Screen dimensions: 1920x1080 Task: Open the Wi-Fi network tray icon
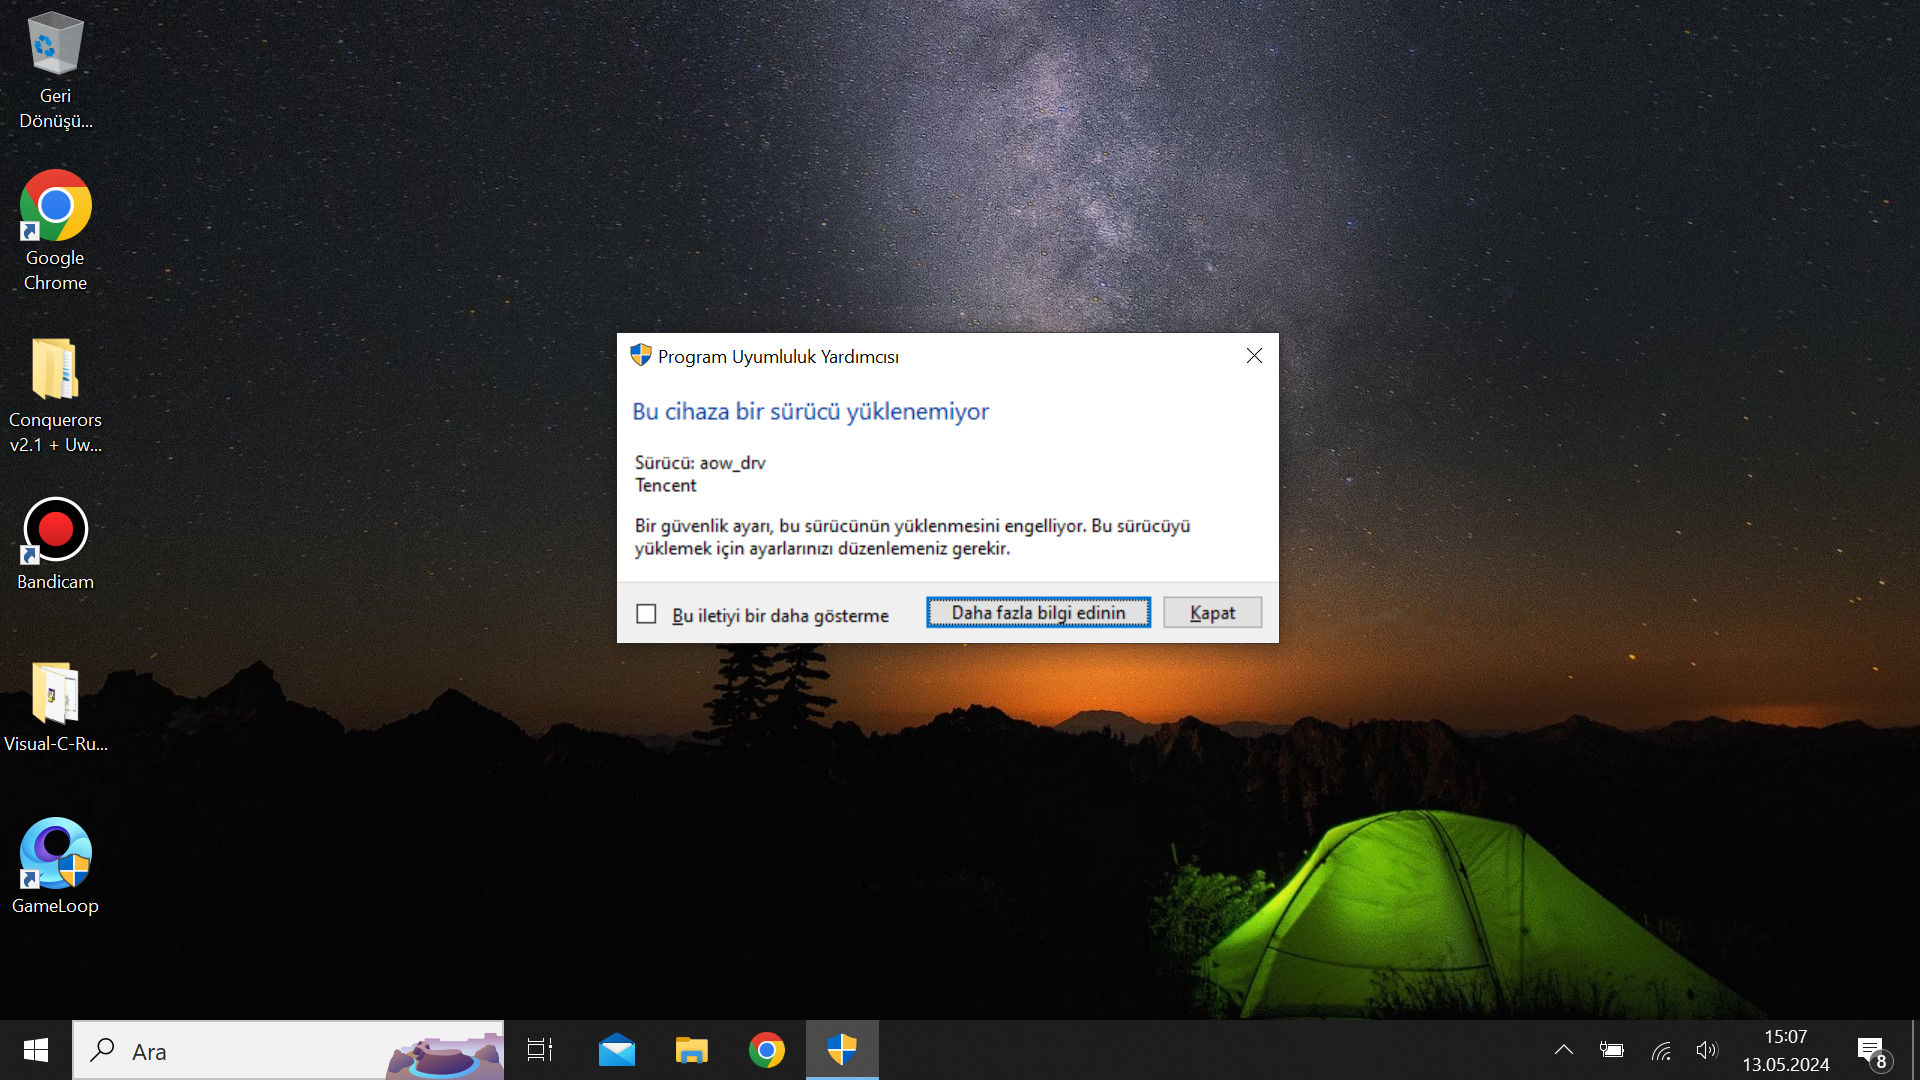[1661, 1050]
